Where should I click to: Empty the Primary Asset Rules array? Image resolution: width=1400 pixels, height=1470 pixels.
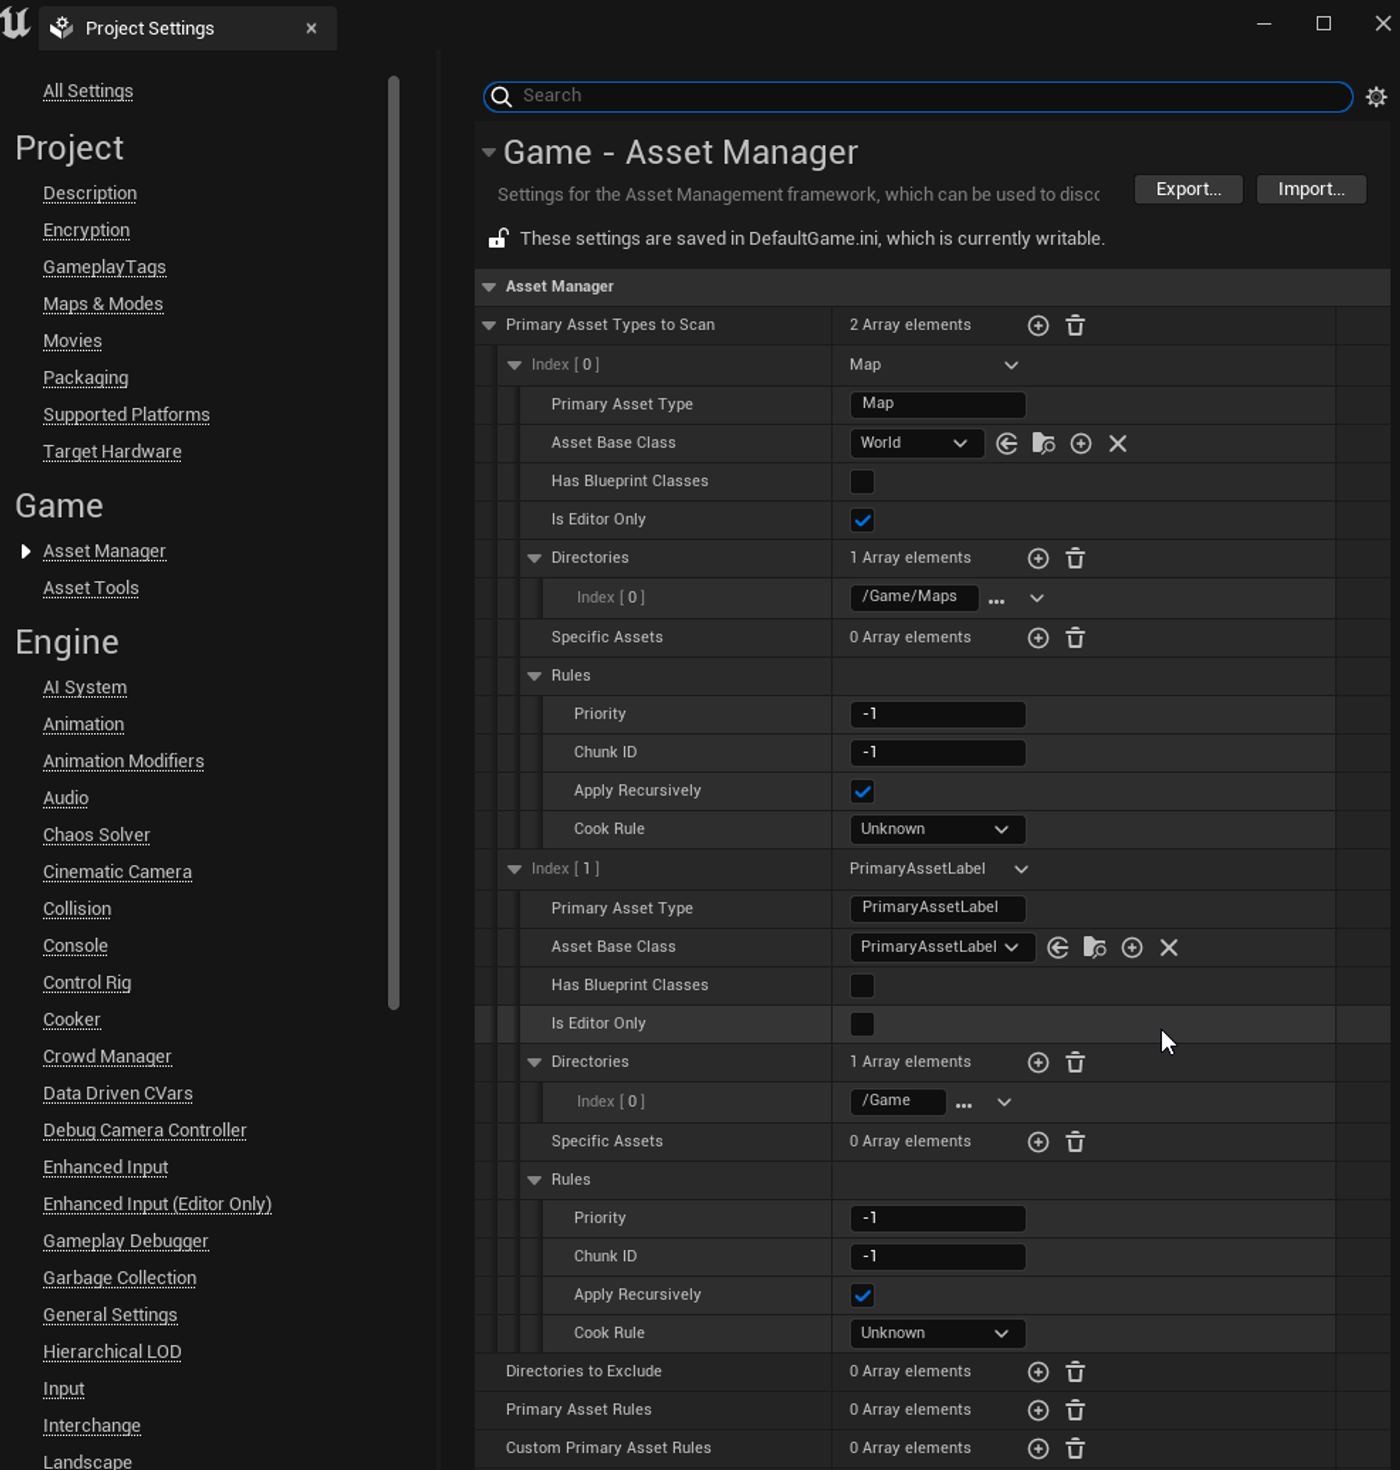click(1075, 1410)
